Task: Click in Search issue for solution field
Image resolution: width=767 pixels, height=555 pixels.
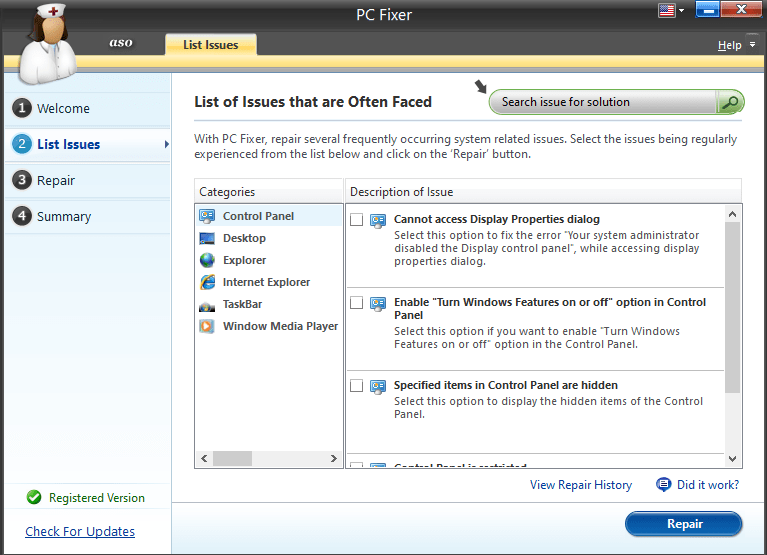Action: pos(604,102)
